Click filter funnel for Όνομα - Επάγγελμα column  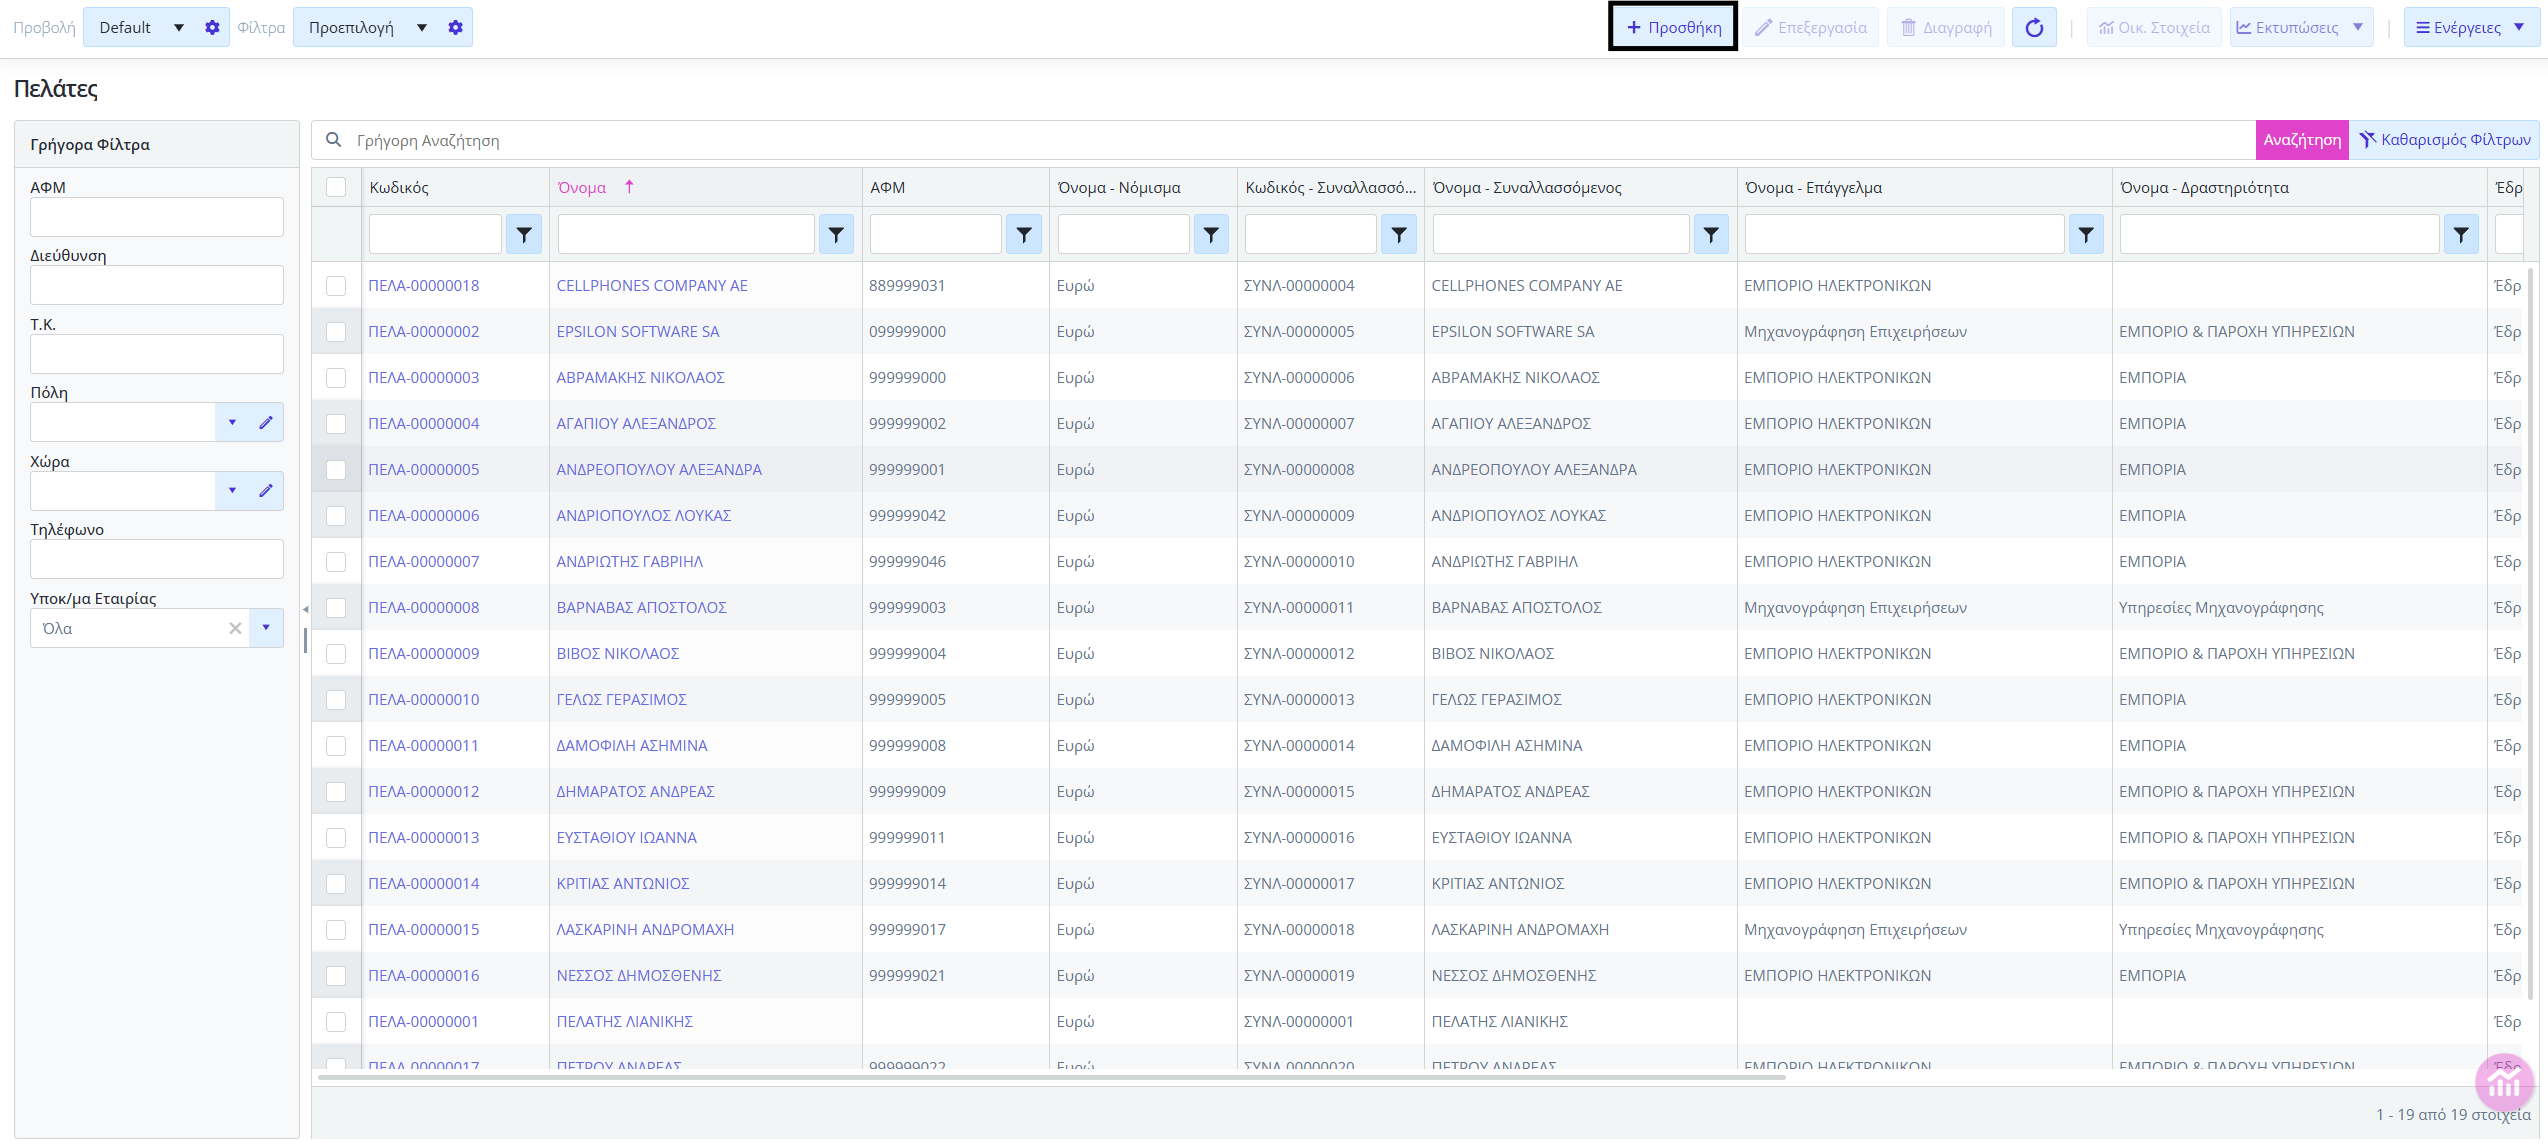click(2086, 235)
